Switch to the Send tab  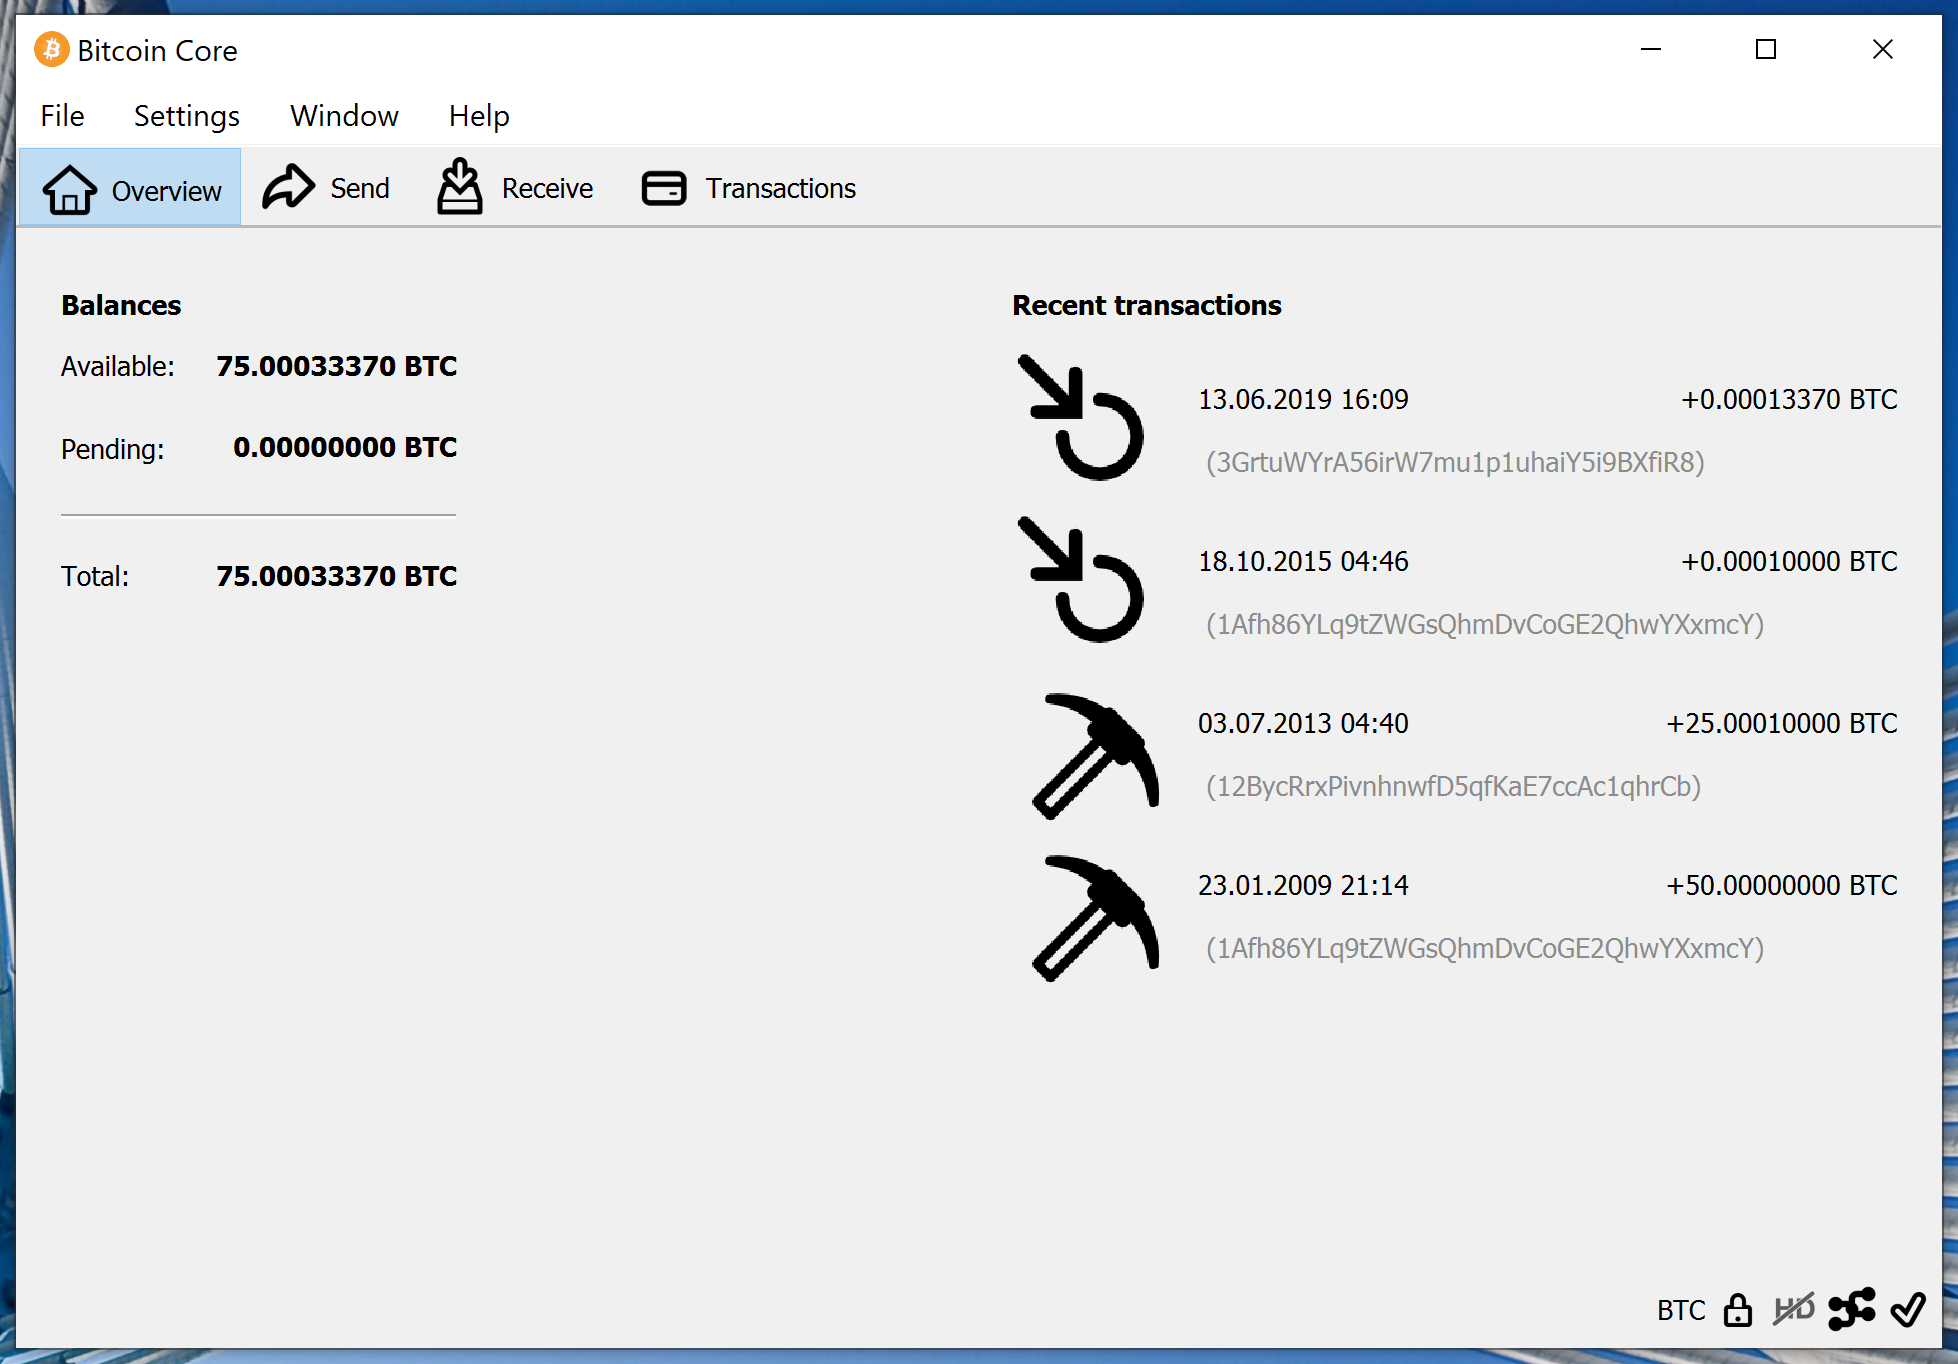click(x=327, y=188)
